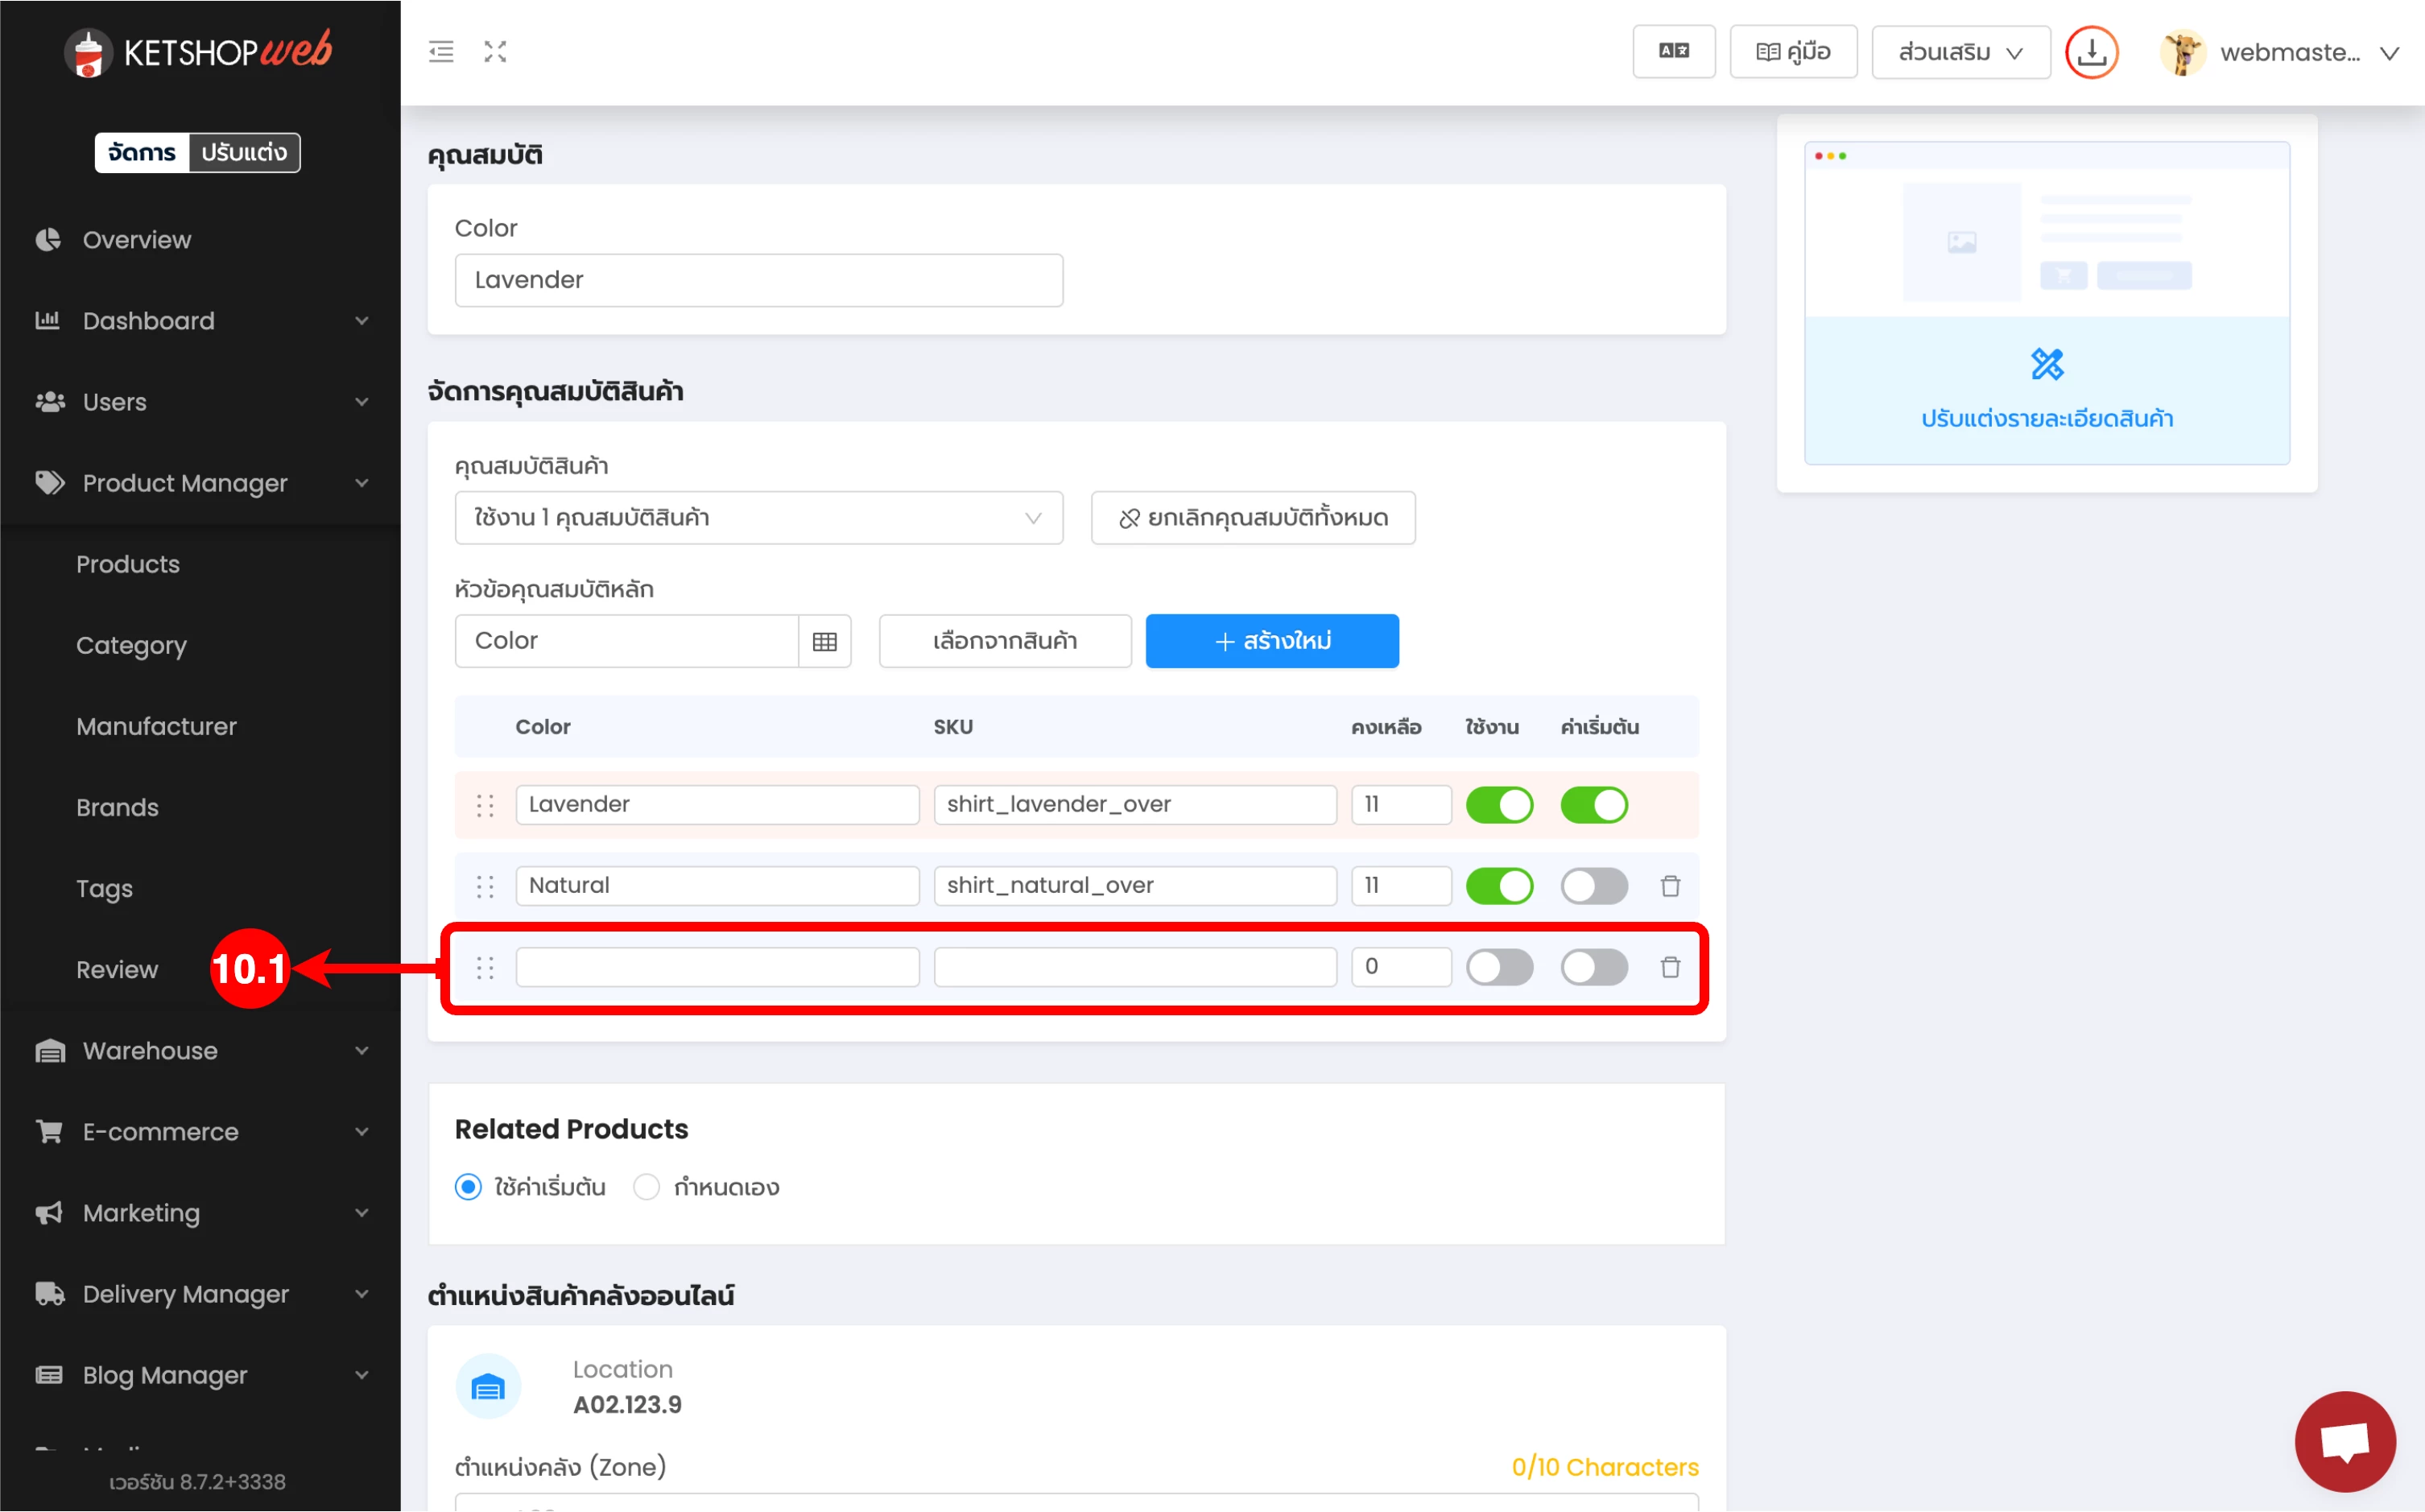The width and height of the screenshot is (2425, 1512).
Task: Click the red download icon
Action: (x=2091, y=52)
